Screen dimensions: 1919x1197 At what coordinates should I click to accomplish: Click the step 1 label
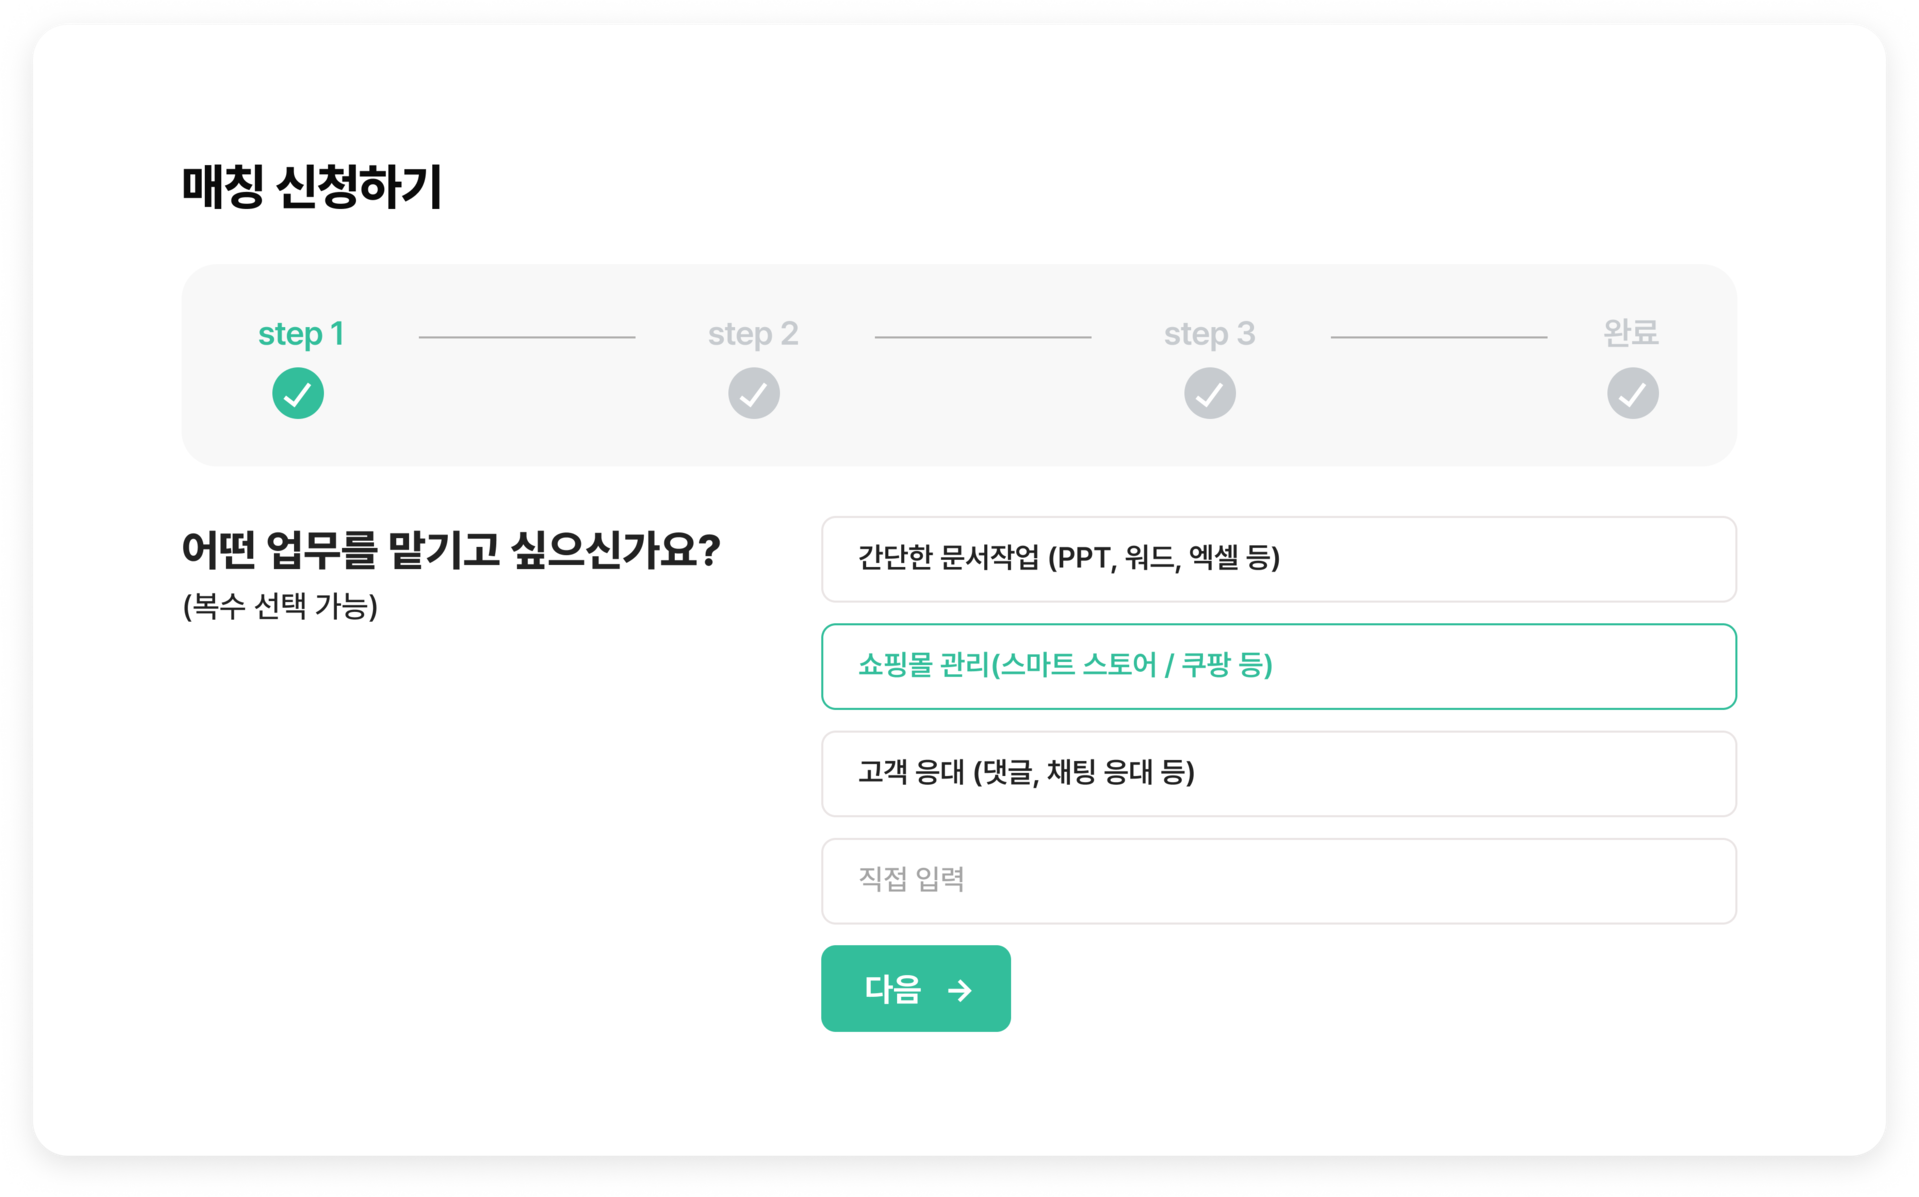tap(301, 333)
